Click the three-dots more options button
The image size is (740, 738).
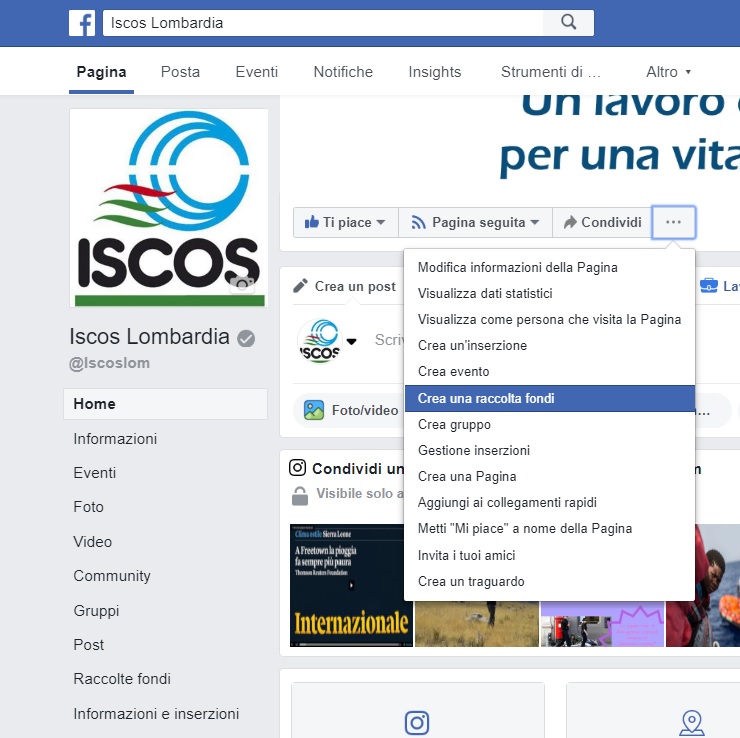(673, 222)
